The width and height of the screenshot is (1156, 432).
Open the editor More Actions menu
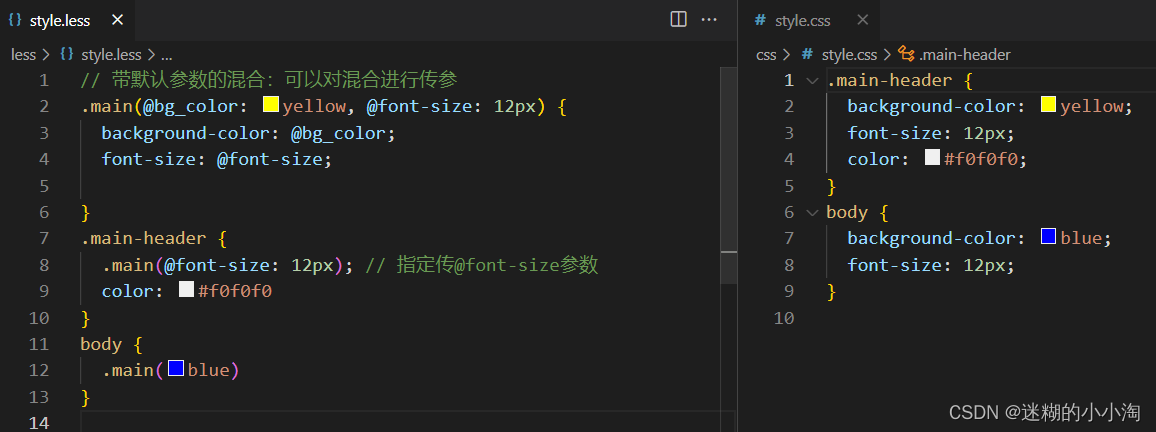(x=708, y=20)
